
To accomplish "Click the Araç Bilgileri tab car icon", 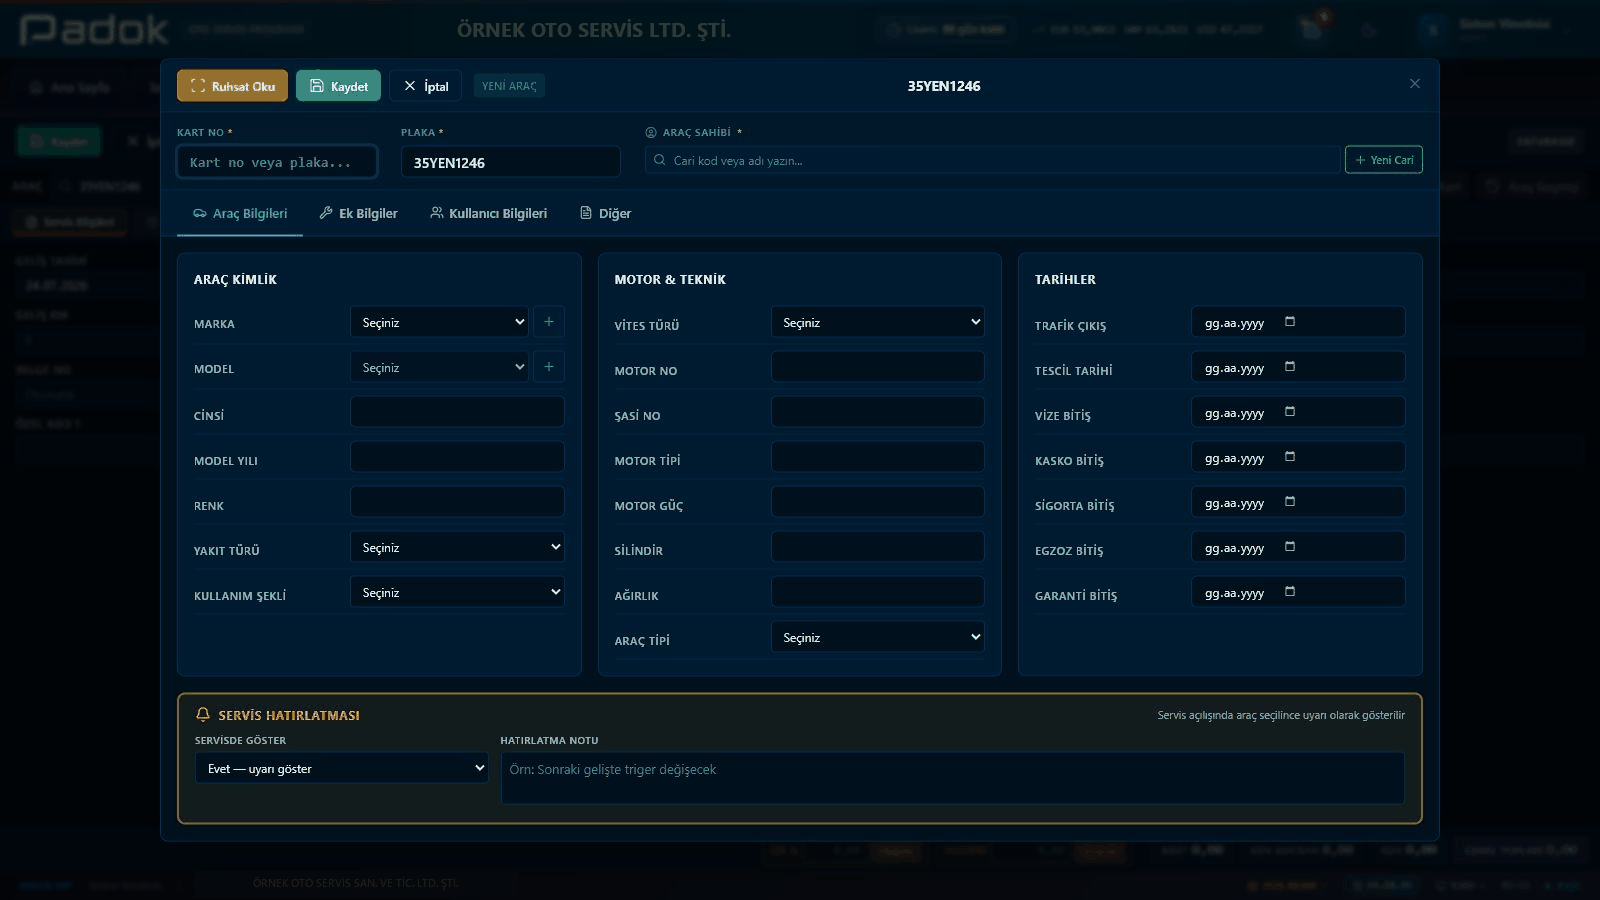I will 200,213.
